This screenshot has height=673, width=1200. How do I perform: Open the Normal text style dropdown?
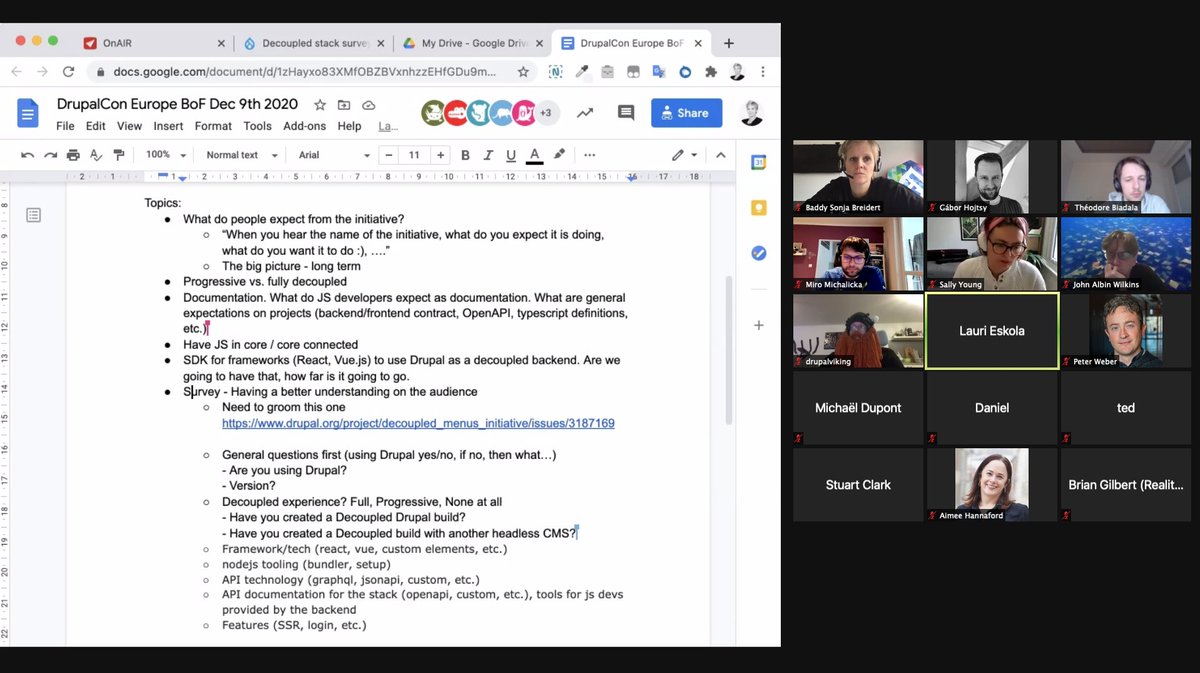pyautogui.click(x=240, y=155)
